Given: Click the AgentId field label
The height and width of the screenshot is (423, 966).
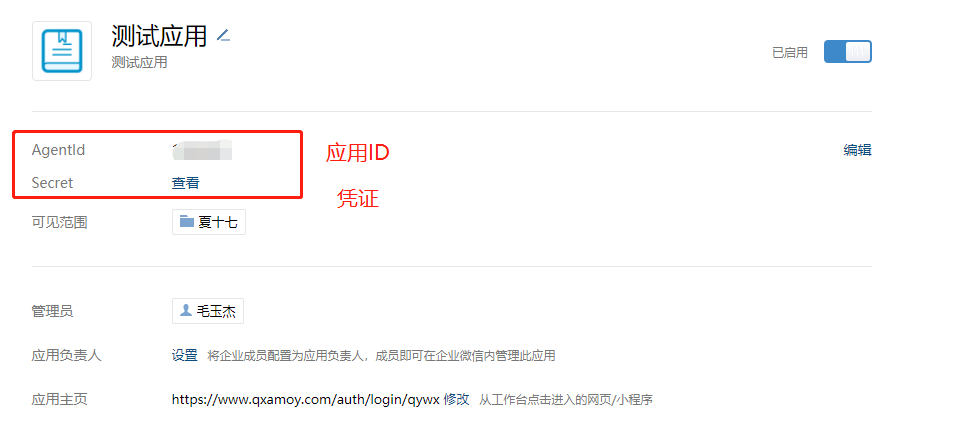Looking at the screenshot, I should (59, 150).
